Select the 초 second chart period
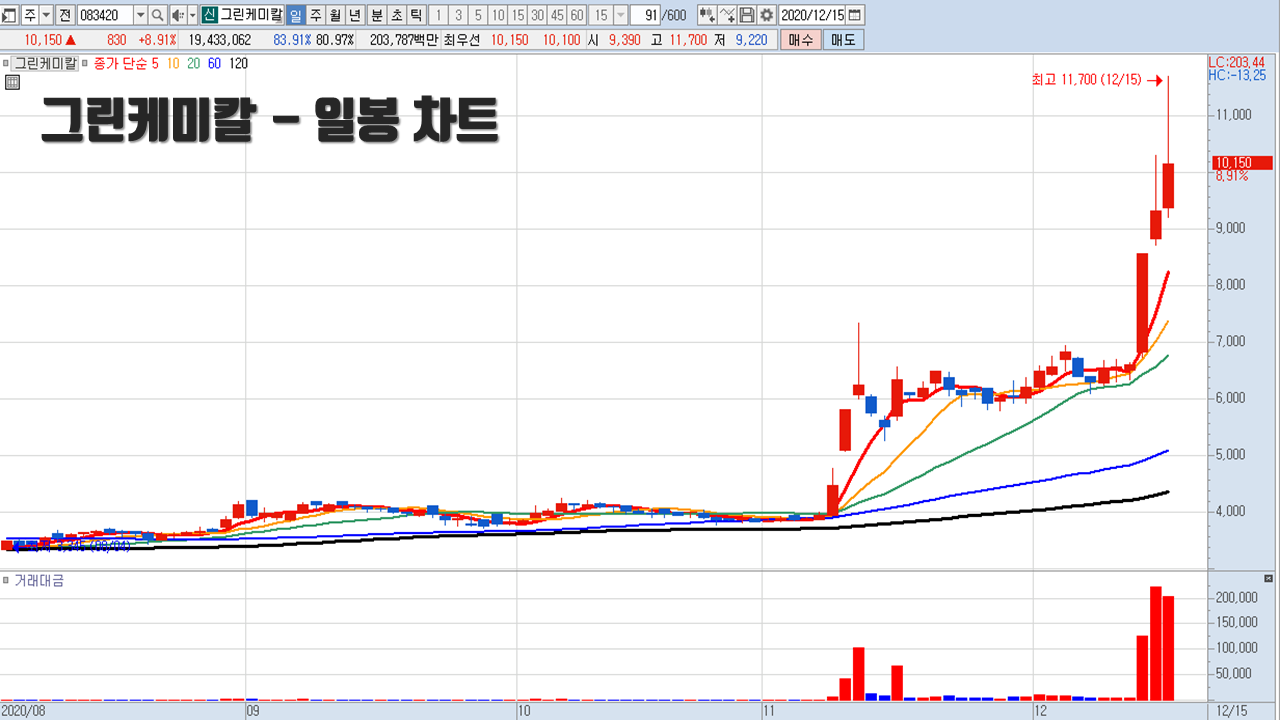Viewport: 1280px width, 720px height. click(x=397, y=15)
